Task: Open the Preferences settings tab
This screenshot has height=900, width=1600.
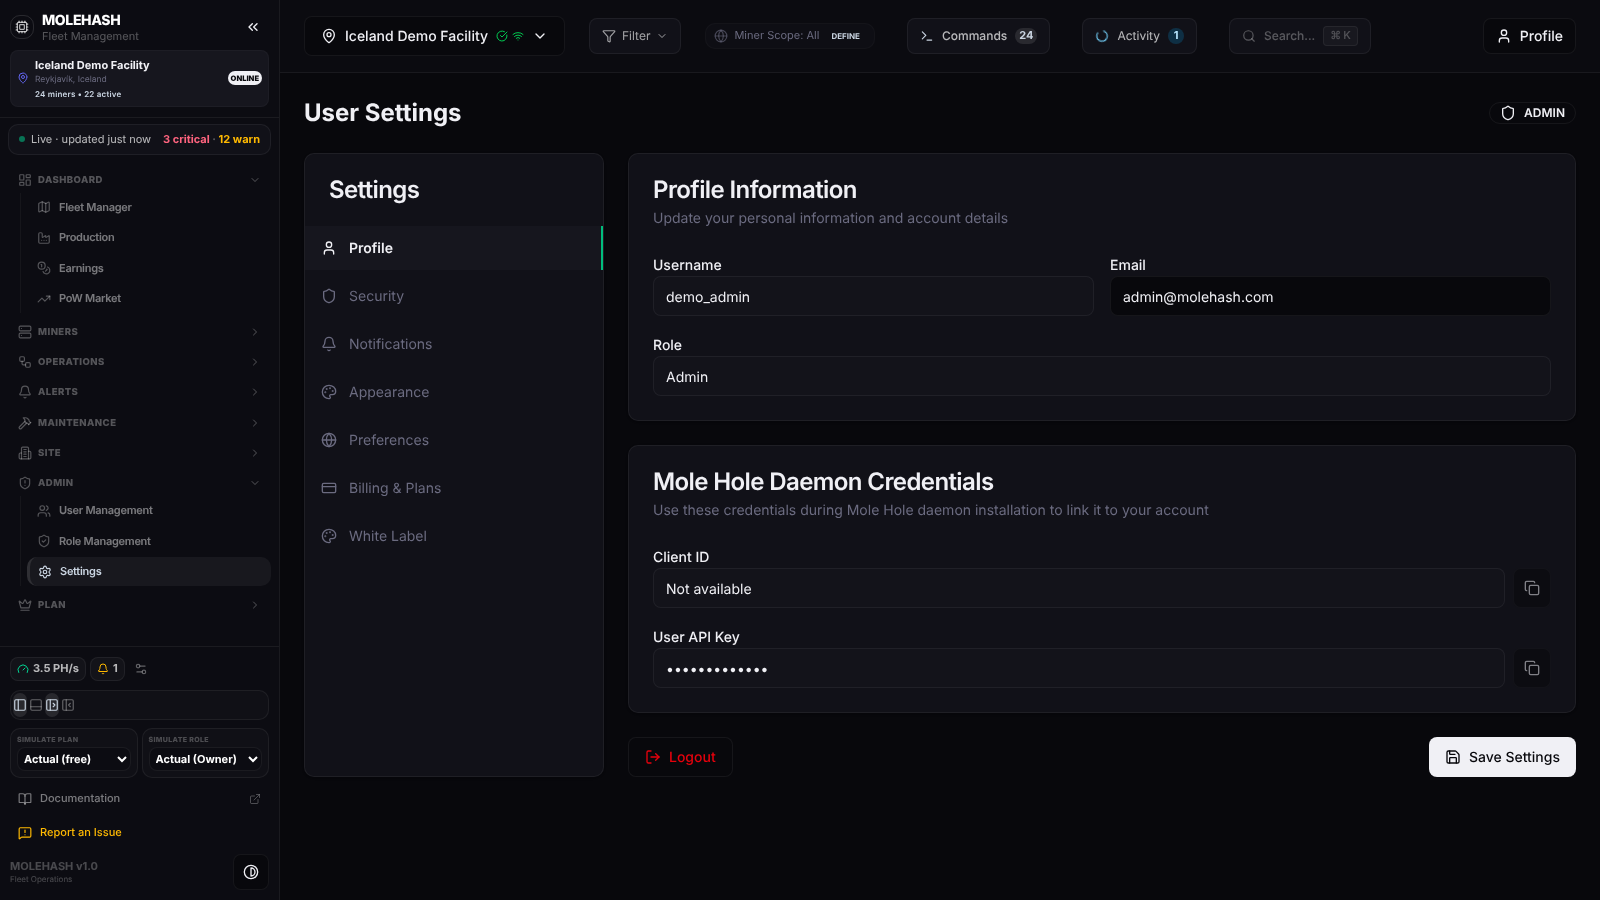Action: point(454,440)
